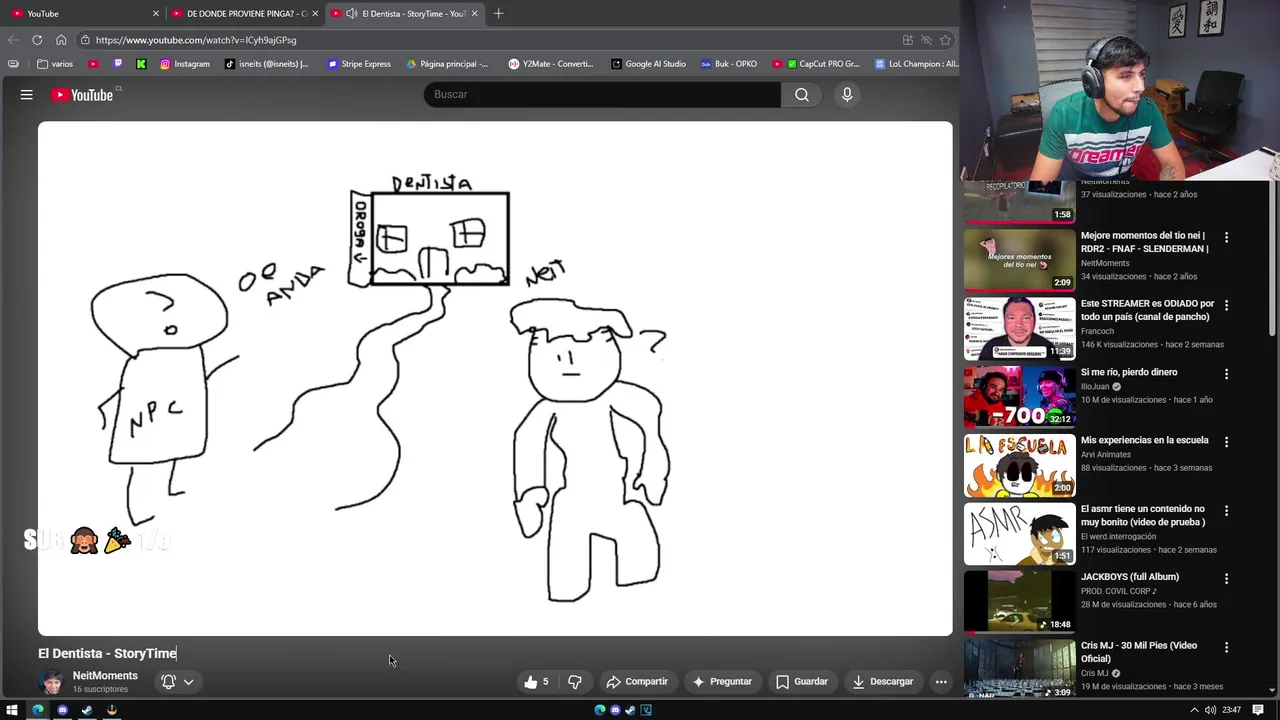
Task: Close the DE DONDE PROVIENE PINGA tab
Action: [315, 13]
